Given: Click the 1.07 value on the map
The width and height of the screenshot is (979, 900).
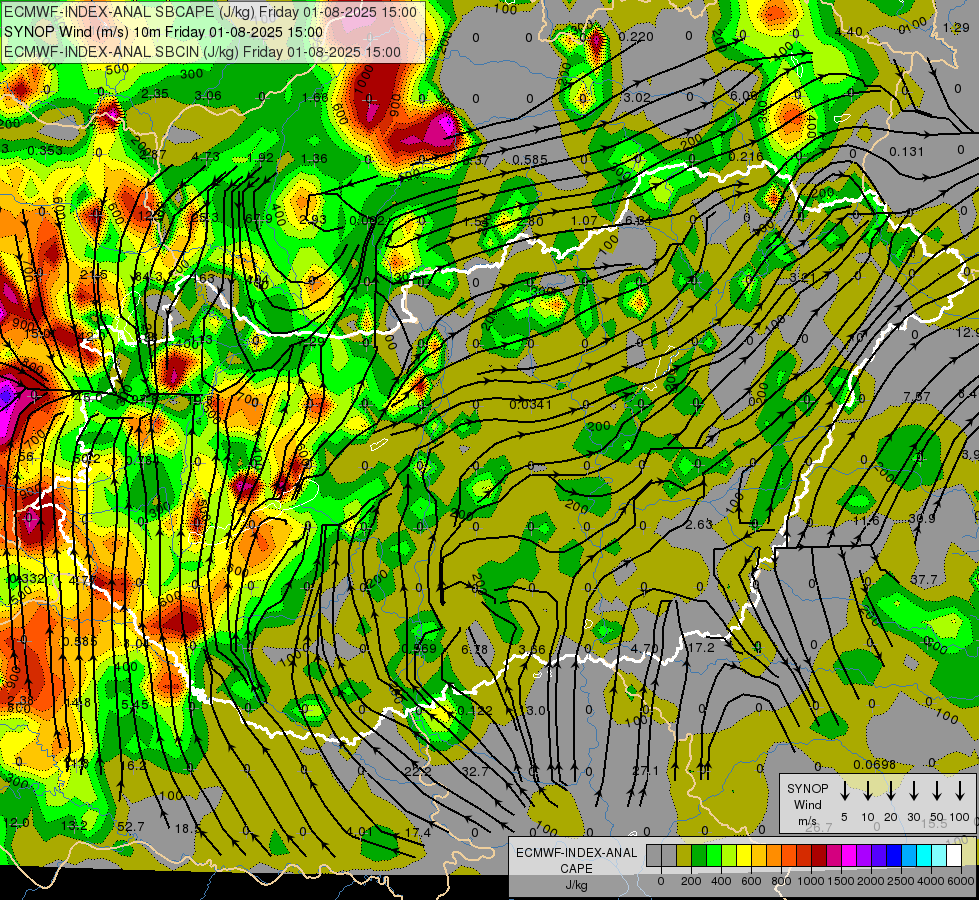Looking at the screenshot, I should (584, 220).
